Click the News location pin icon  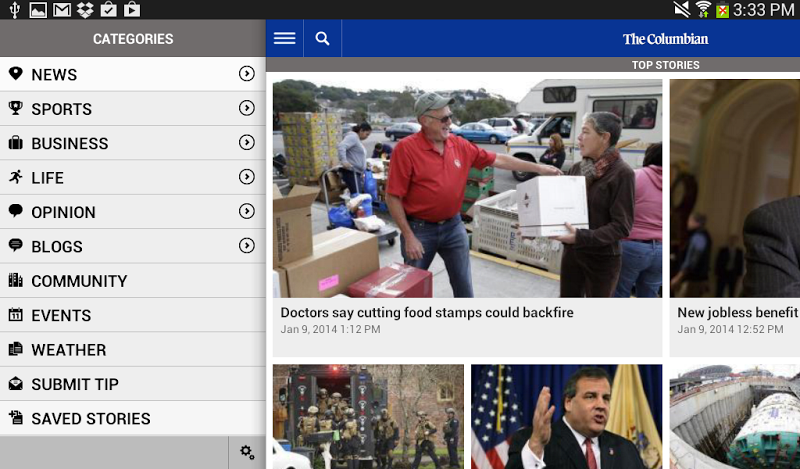coord(16,73)
